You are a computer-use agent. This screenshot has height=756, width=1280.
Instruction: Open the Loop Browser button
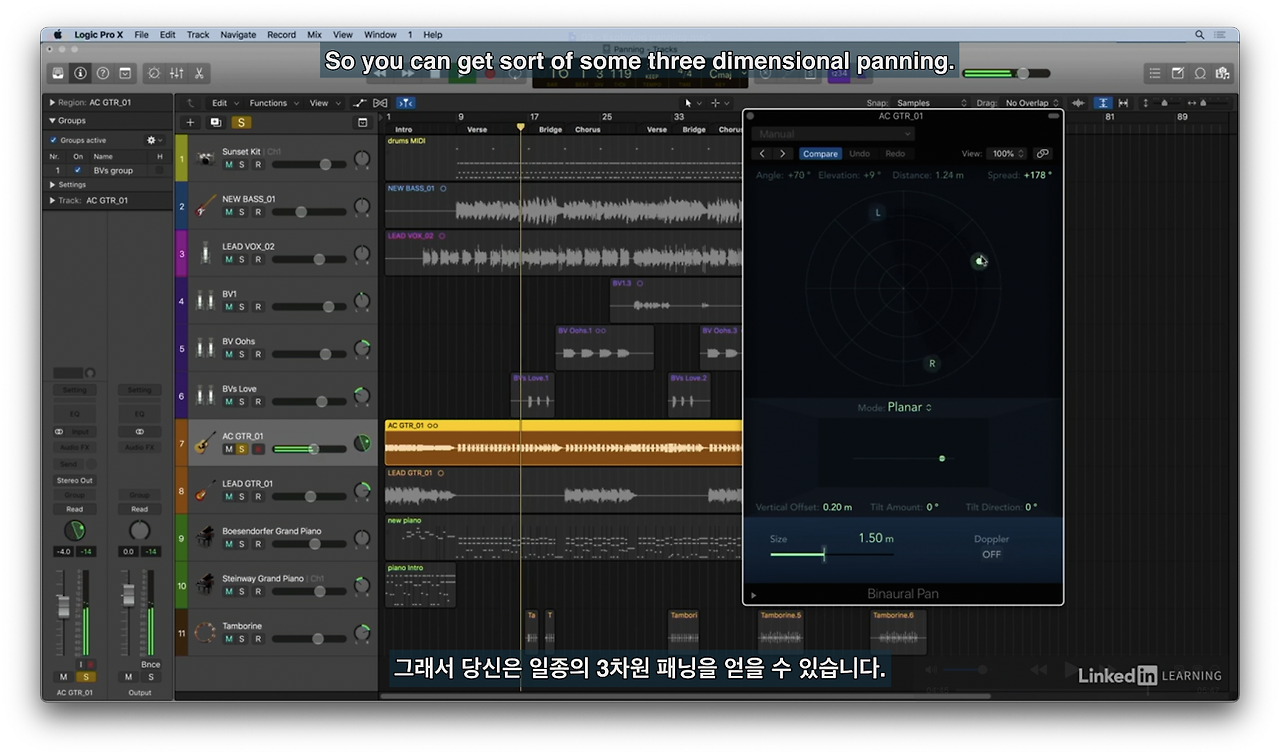tap(1200, 73)
